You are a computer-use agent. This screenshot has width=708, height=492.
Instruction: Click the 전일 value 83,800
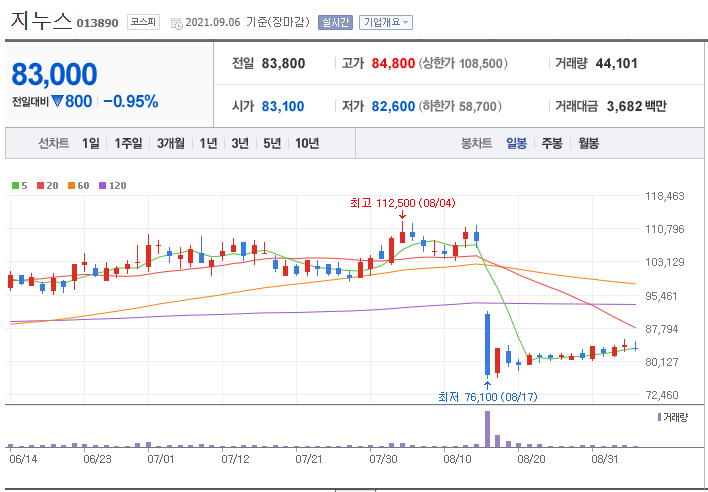pos(284,63)
